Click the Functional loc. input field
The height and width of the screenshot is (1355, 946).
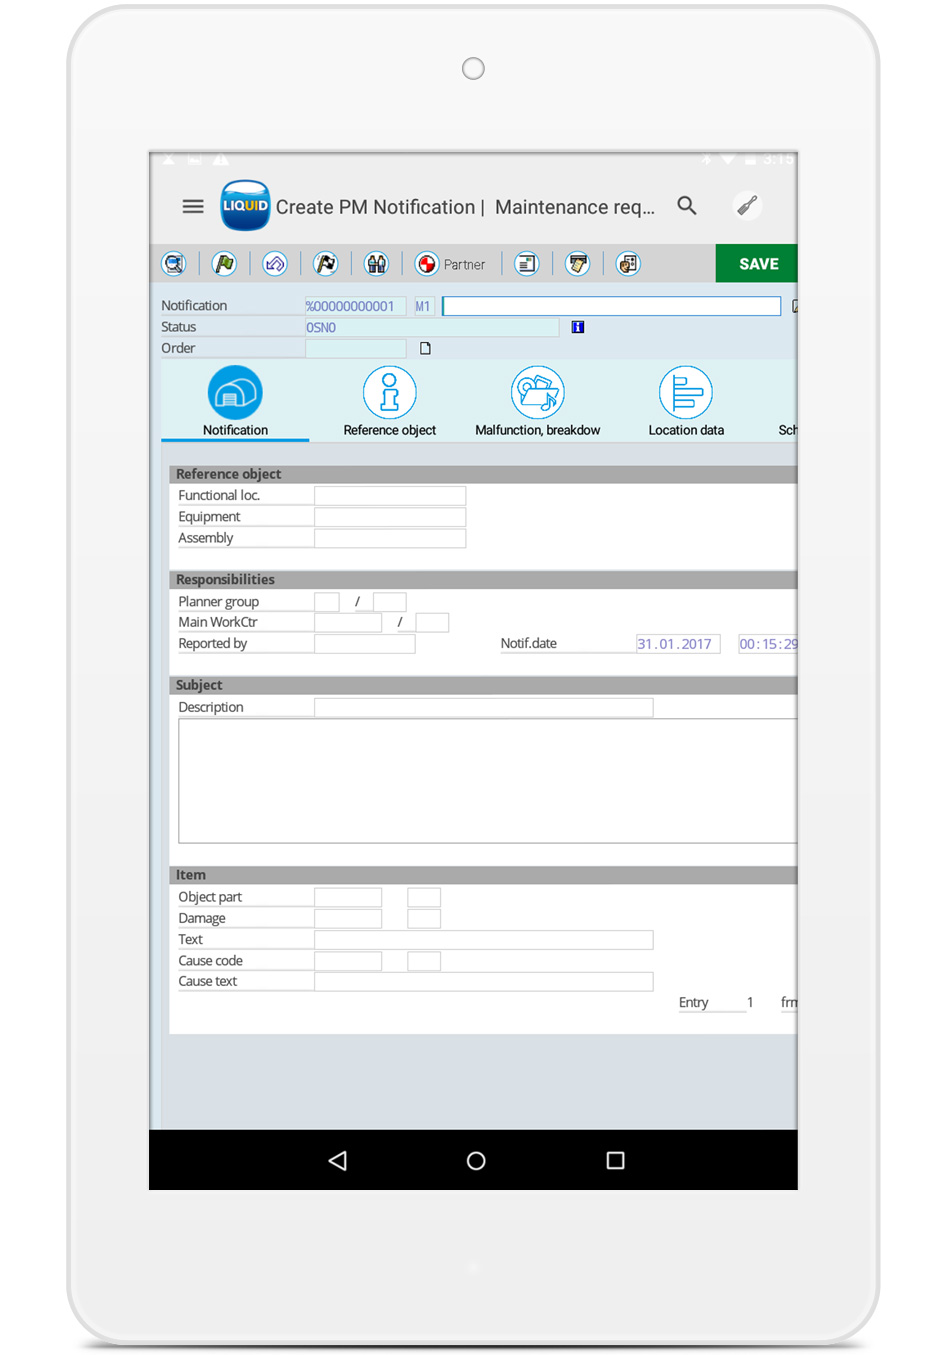390,496
